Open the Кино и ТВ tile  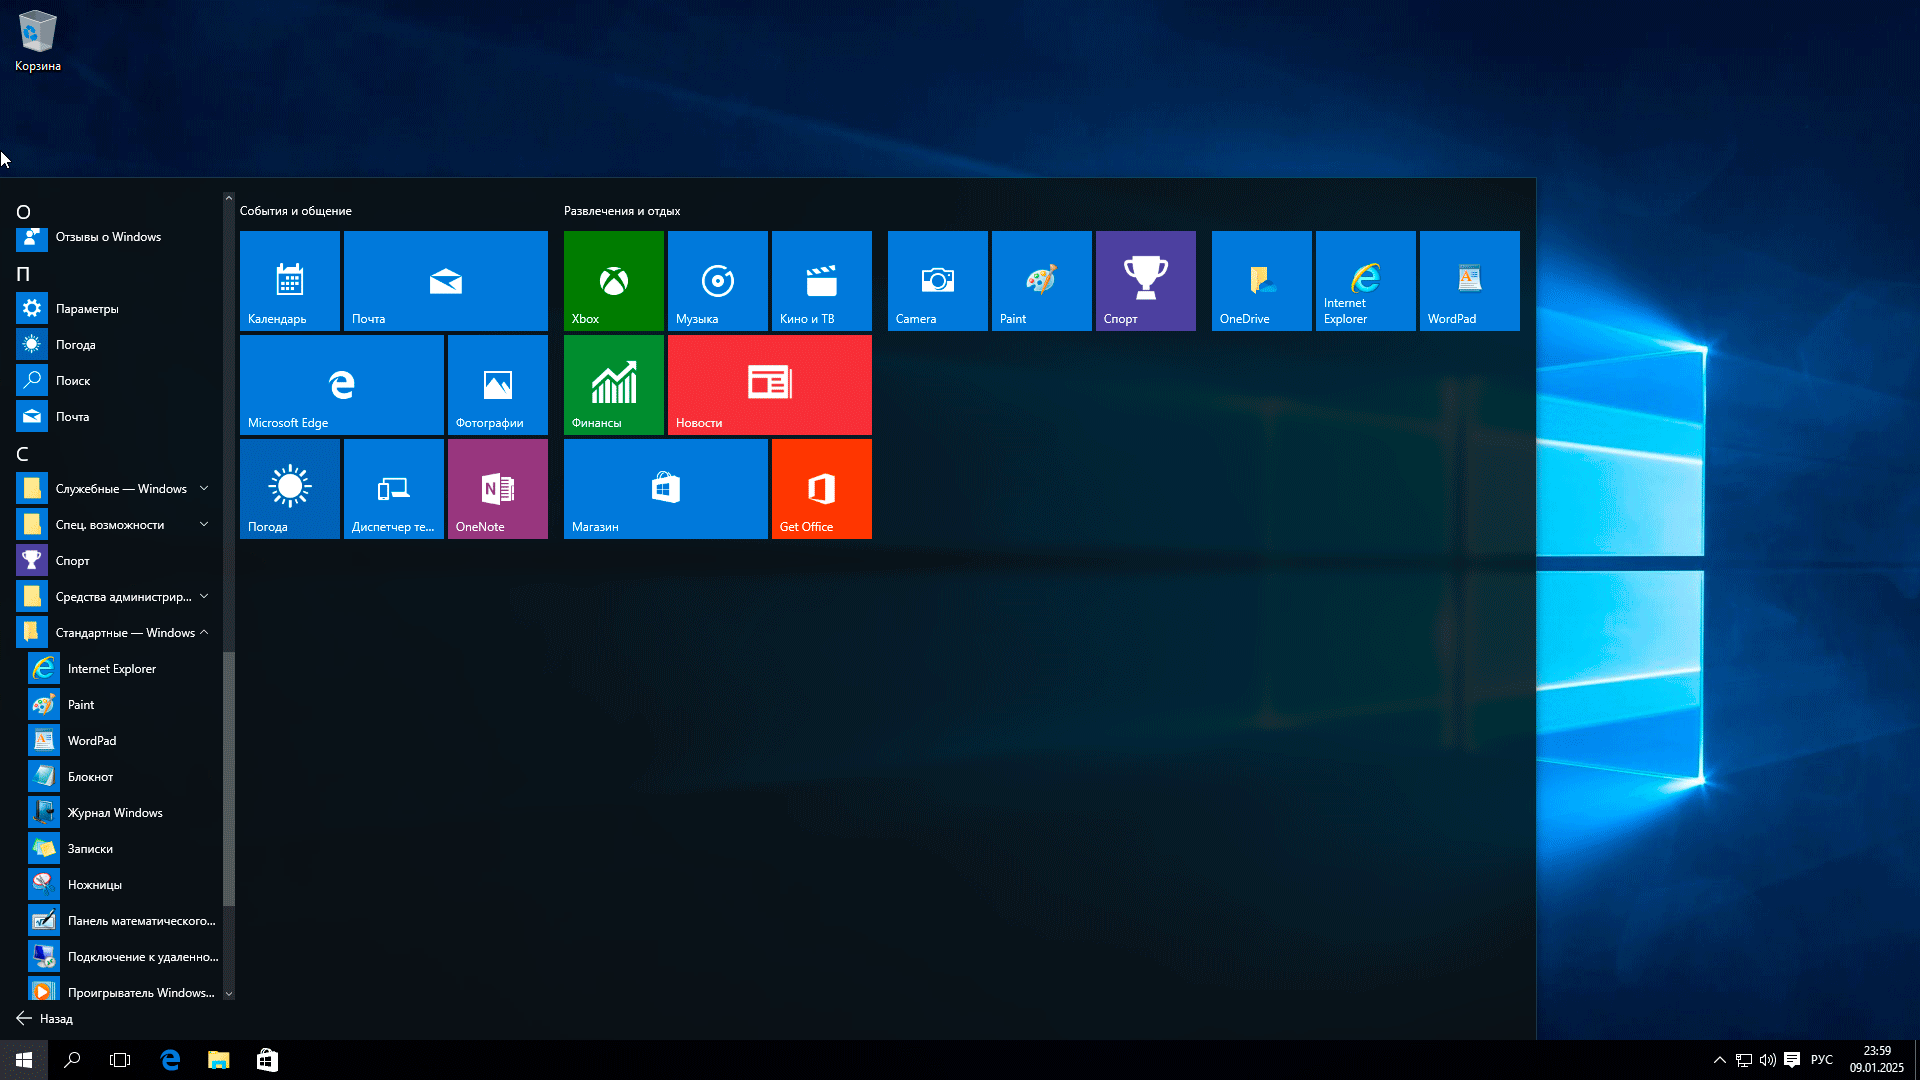(x=822, y=281)
